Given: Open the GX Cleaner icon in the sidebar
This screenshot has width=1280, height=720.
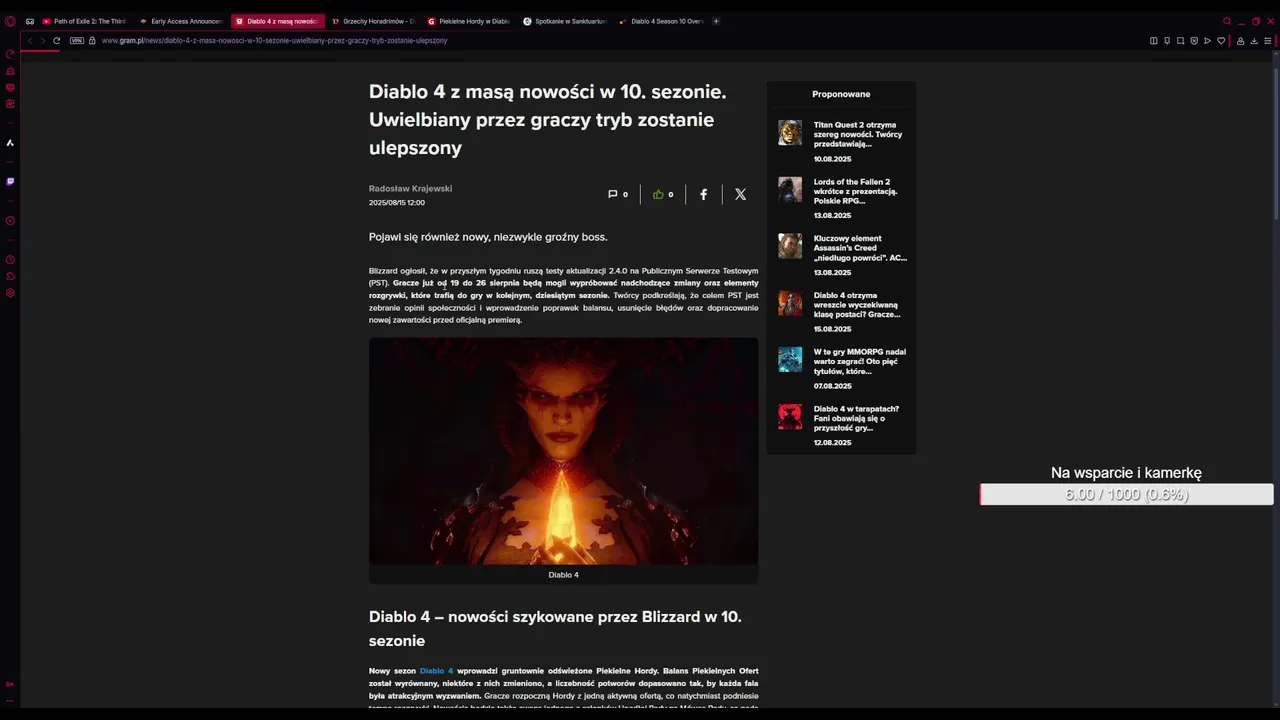Looking at the screenshot, I should coord(10,71).
